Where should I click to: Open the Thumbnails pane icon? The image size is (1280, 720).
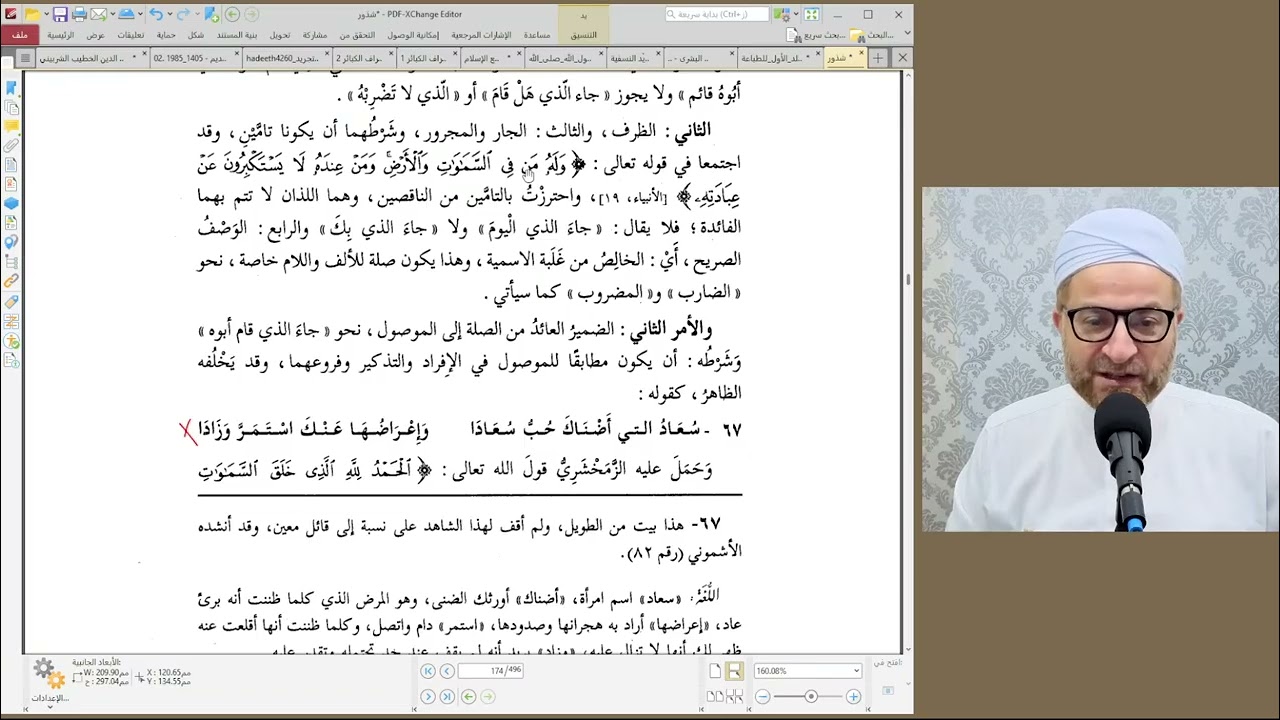coord(11,107)
